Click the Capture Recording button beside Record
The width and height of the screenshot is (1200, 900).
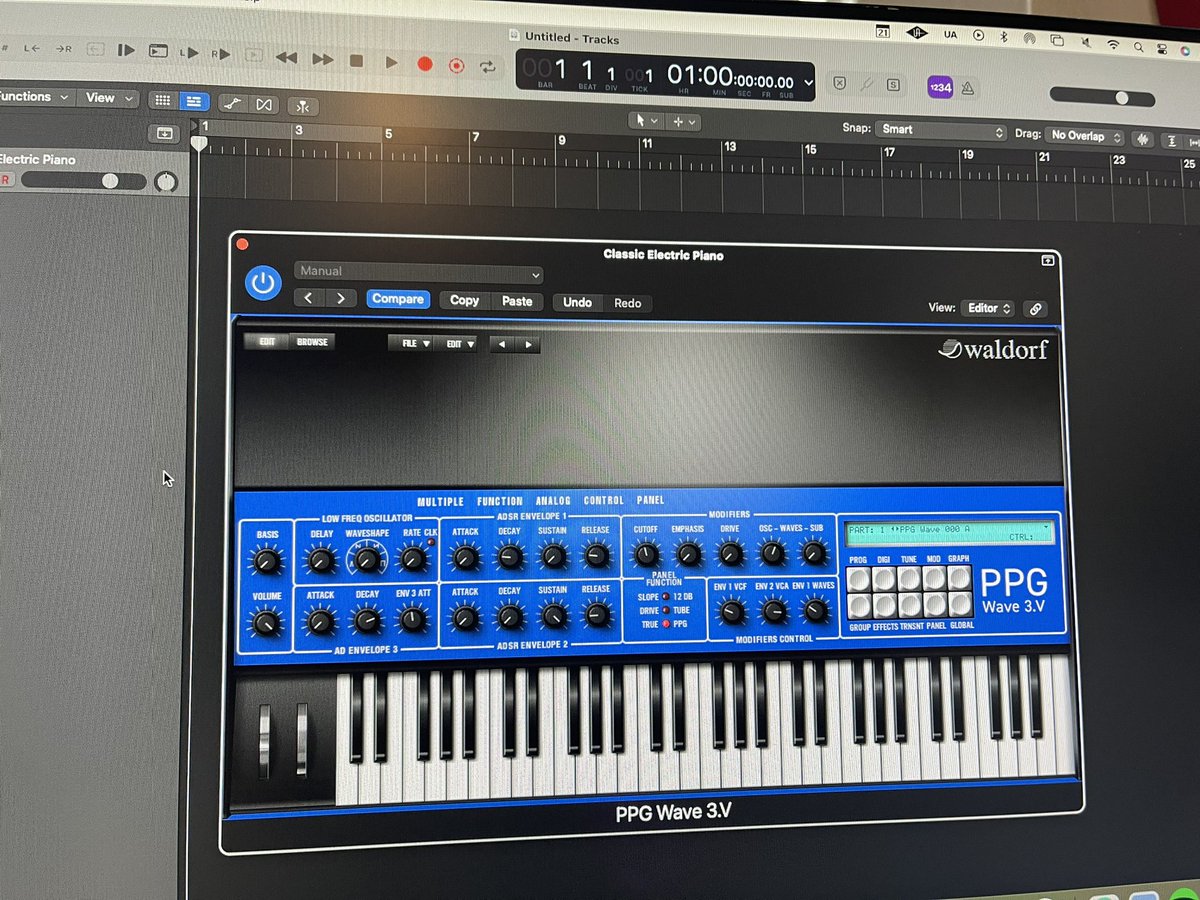(x=457, y=66)
